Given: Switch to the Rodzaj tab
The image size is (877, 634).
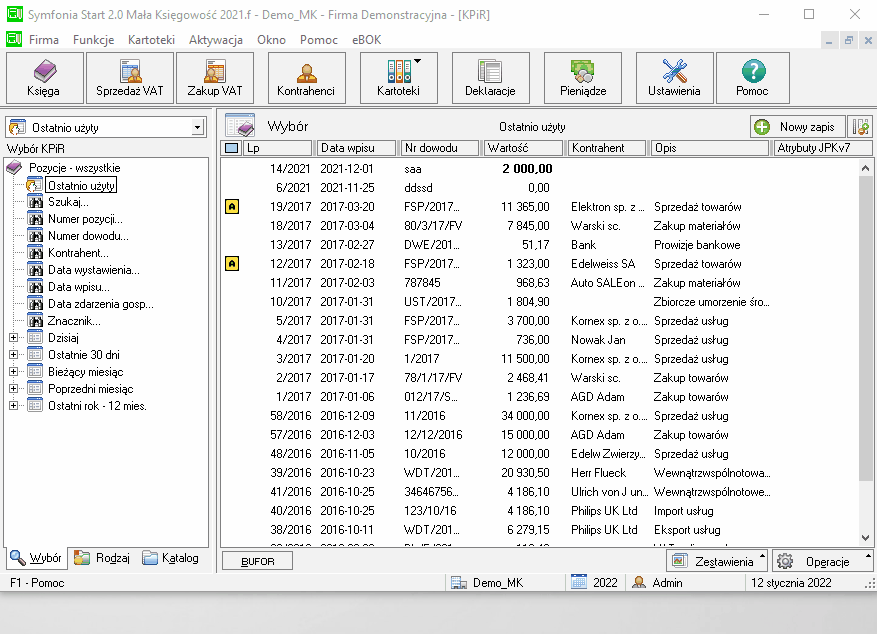Looking at the screenshot, I should pyautogui.click(x=102, y=558).
